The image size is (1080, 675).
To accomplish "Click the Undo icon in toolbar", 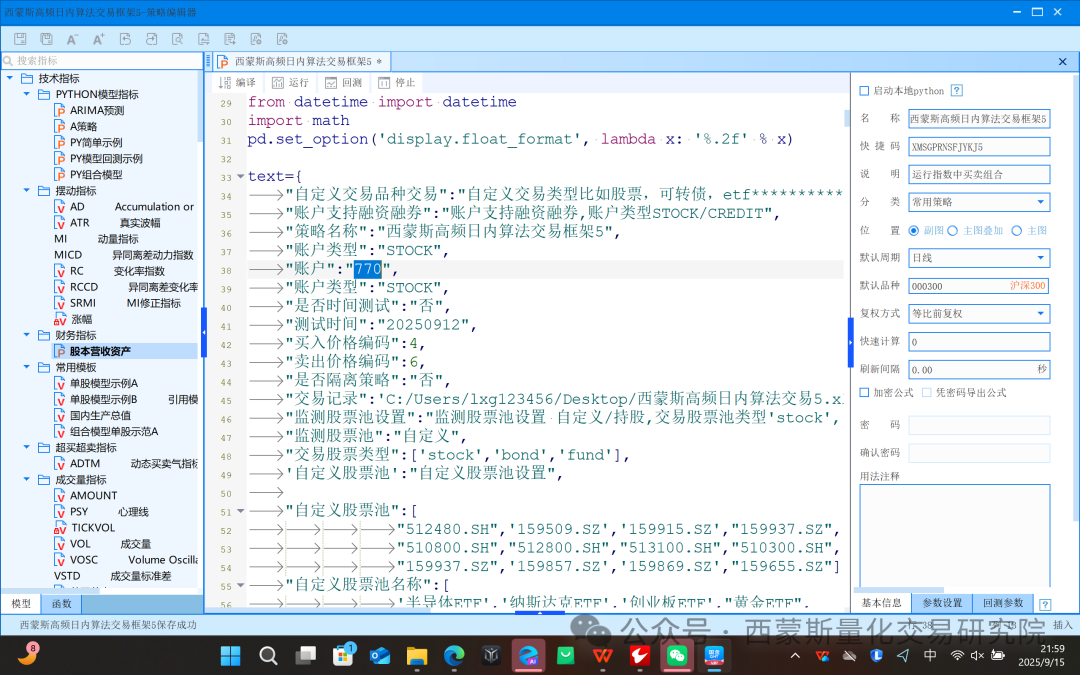I will coord(125,39).
